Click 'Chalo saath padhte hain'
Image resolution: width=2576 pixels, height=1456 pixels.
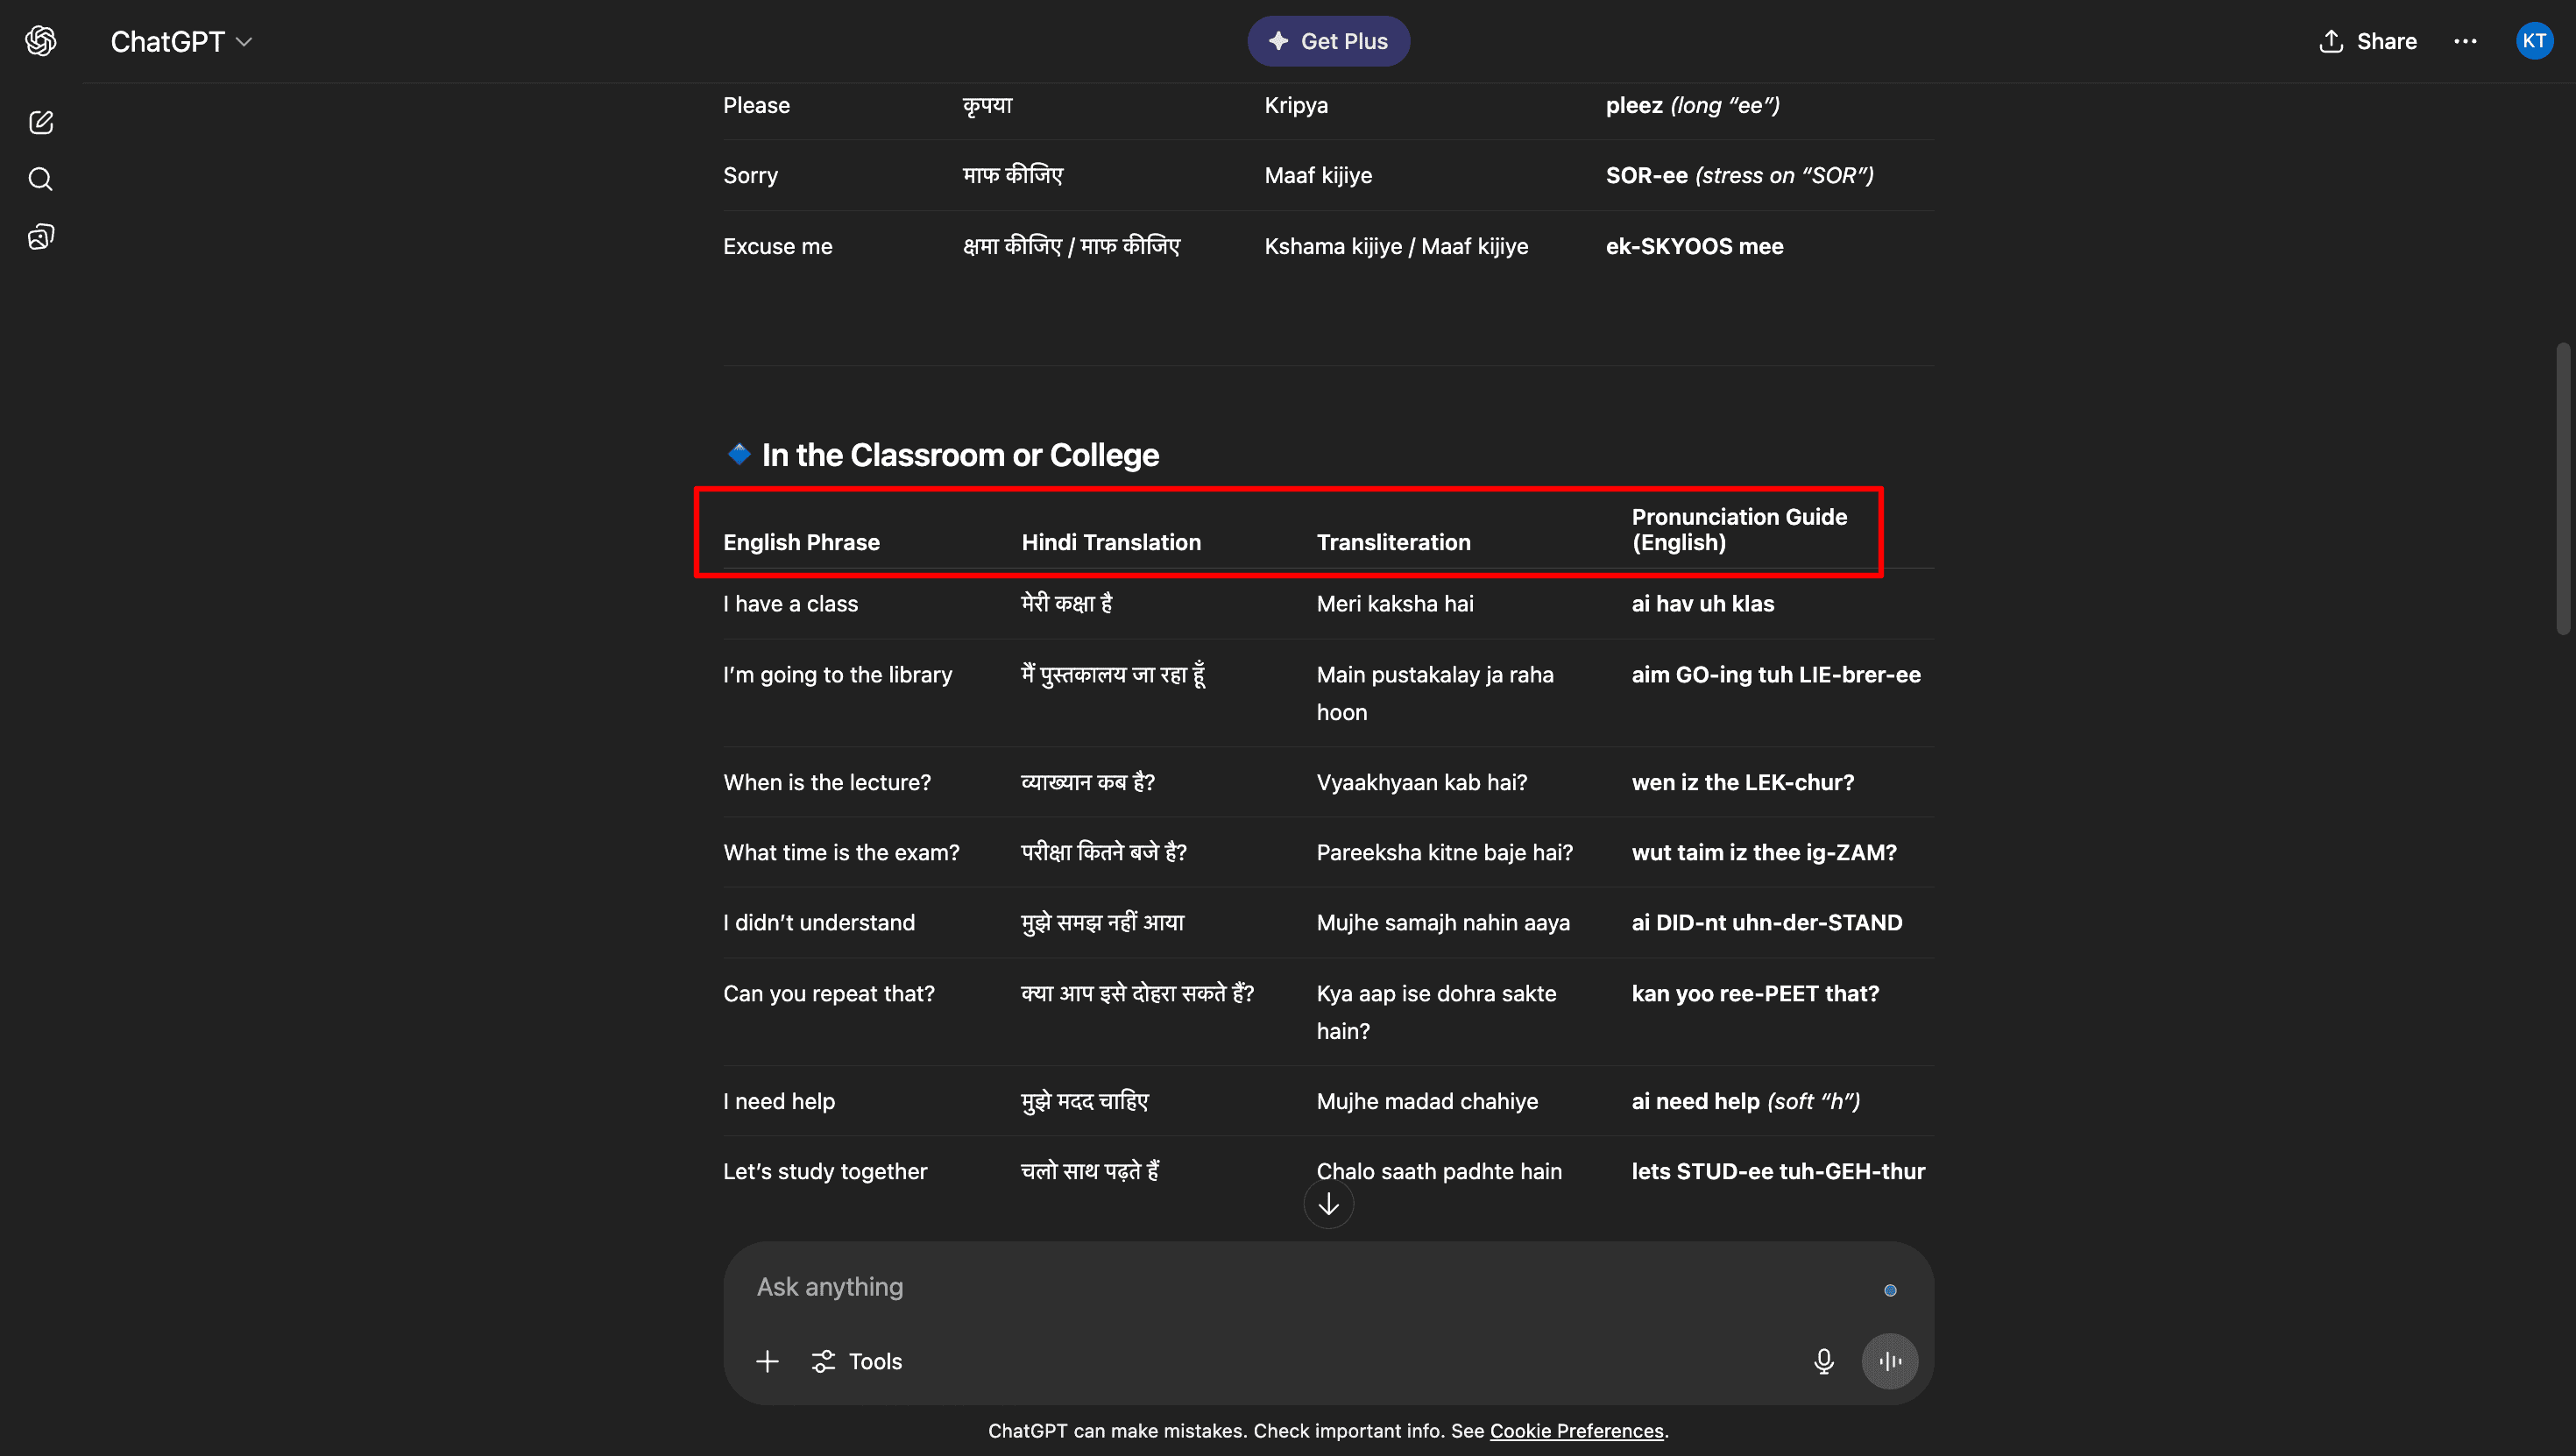coord(1438,1171)
